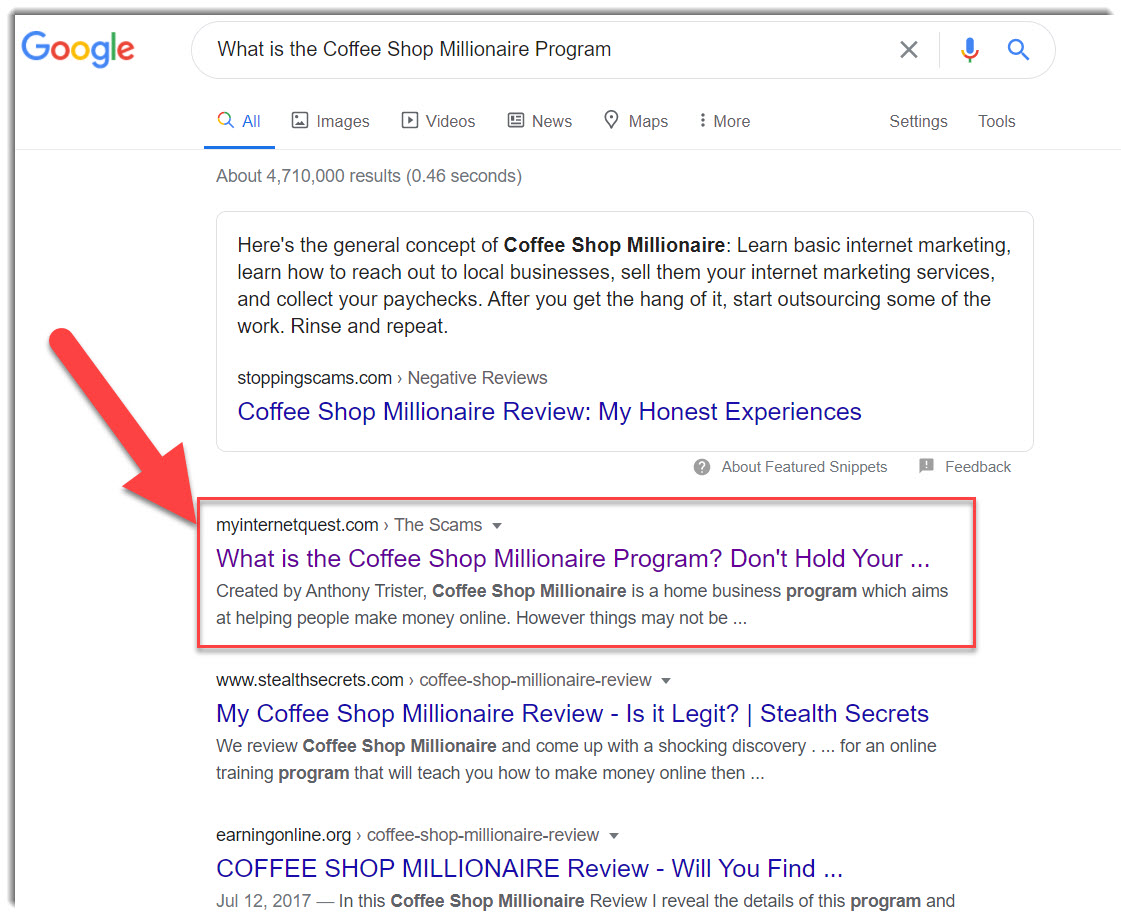The height and width of the screenshot is (915, 1121).
Task: Open Coffee Shop Millionaire Review: My Honest Experiences link
Action: [x=549, y=412]
